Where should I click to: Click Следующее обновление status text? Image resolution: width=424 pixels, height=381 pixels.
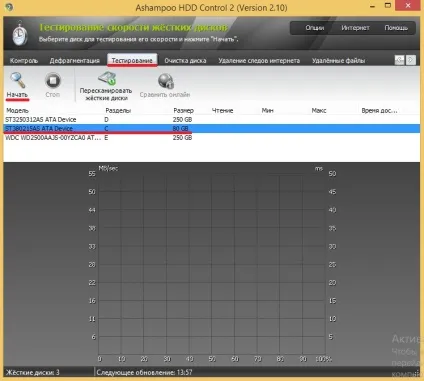144,372
